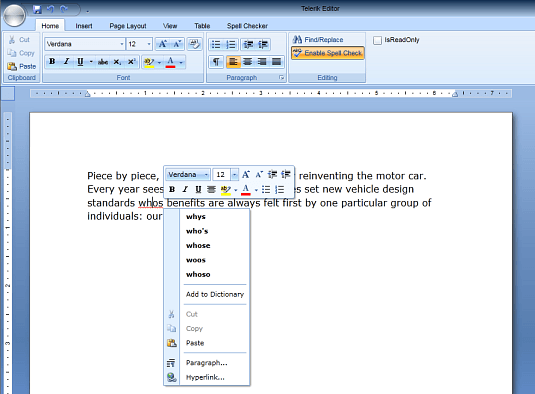This screenshot has height=394, width=535.
Task: Click Paste in context menu
Action: (207, 343)
